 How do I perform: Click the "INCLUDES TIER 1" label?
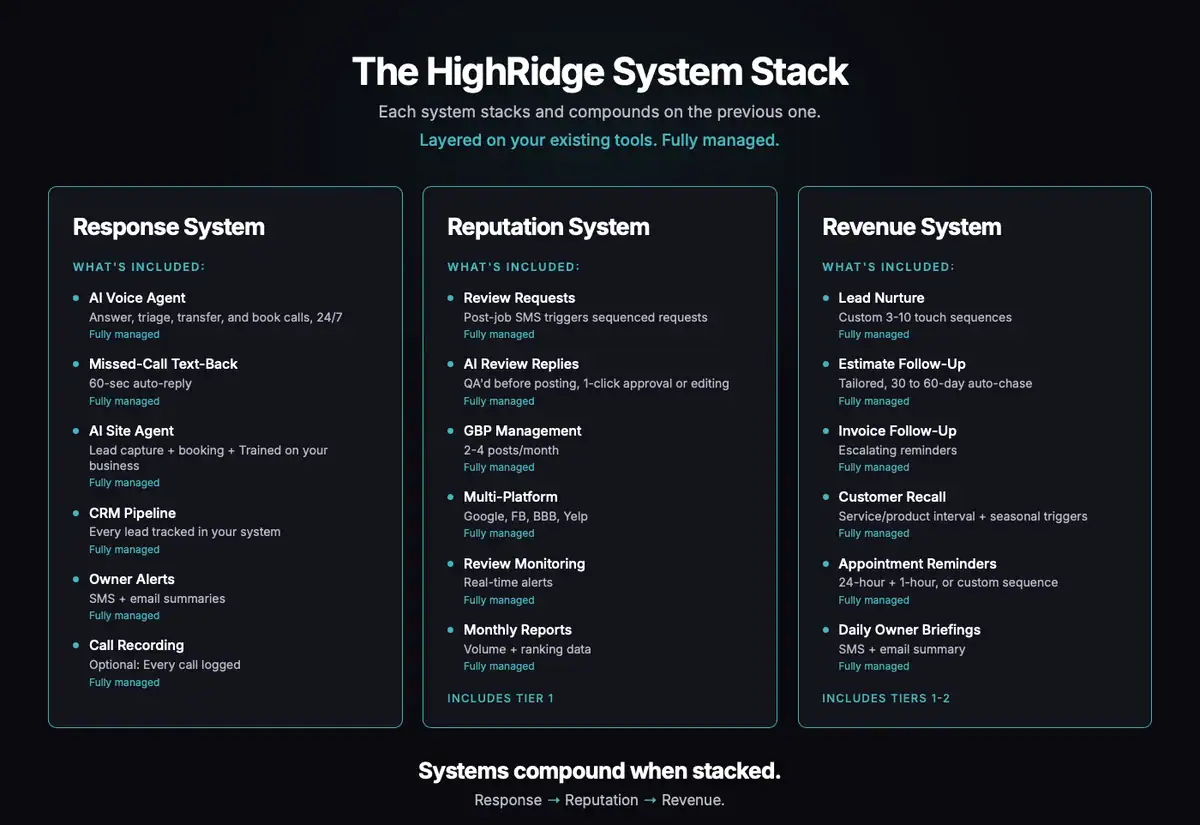pyautogui.click(x=500, y=698)
